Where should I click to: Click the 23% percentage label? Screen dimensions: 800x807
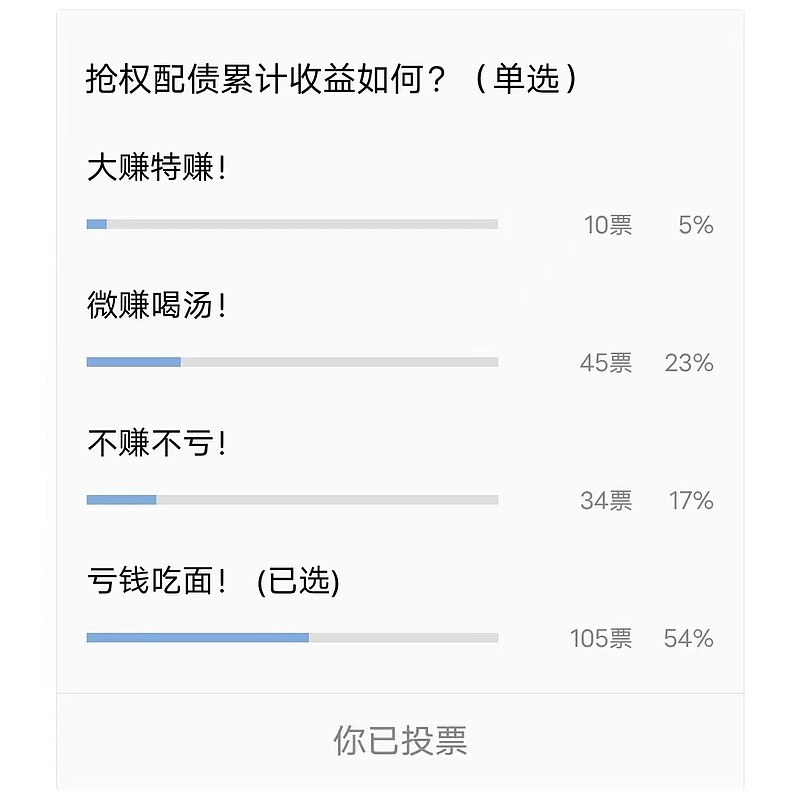coord(689,363)
